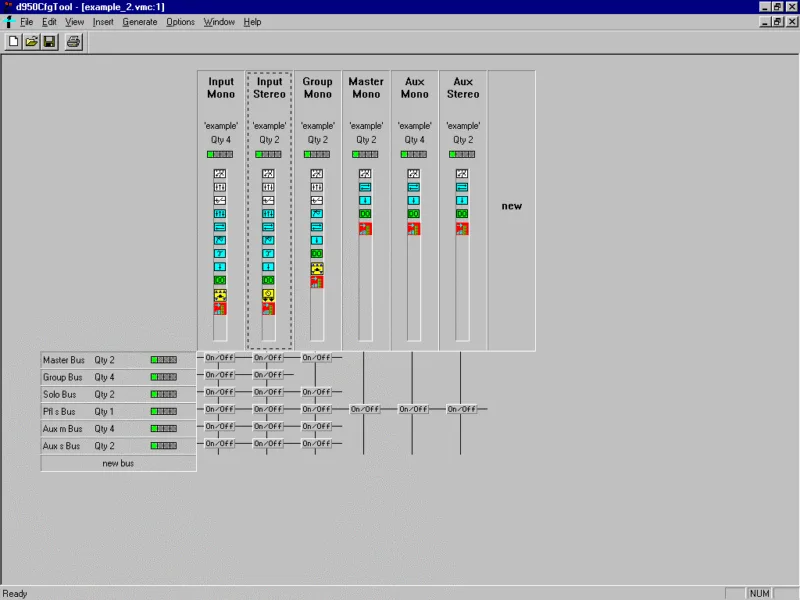Open the View menu
Screen dimensions: 800x600
coord(74,22)
